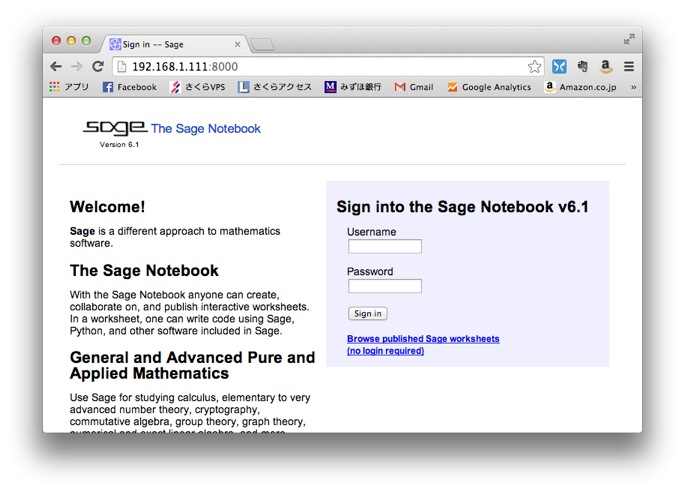Click the Sage logo in page header
685x492 pixels.
pyautogui.click(x=114, y=128)
